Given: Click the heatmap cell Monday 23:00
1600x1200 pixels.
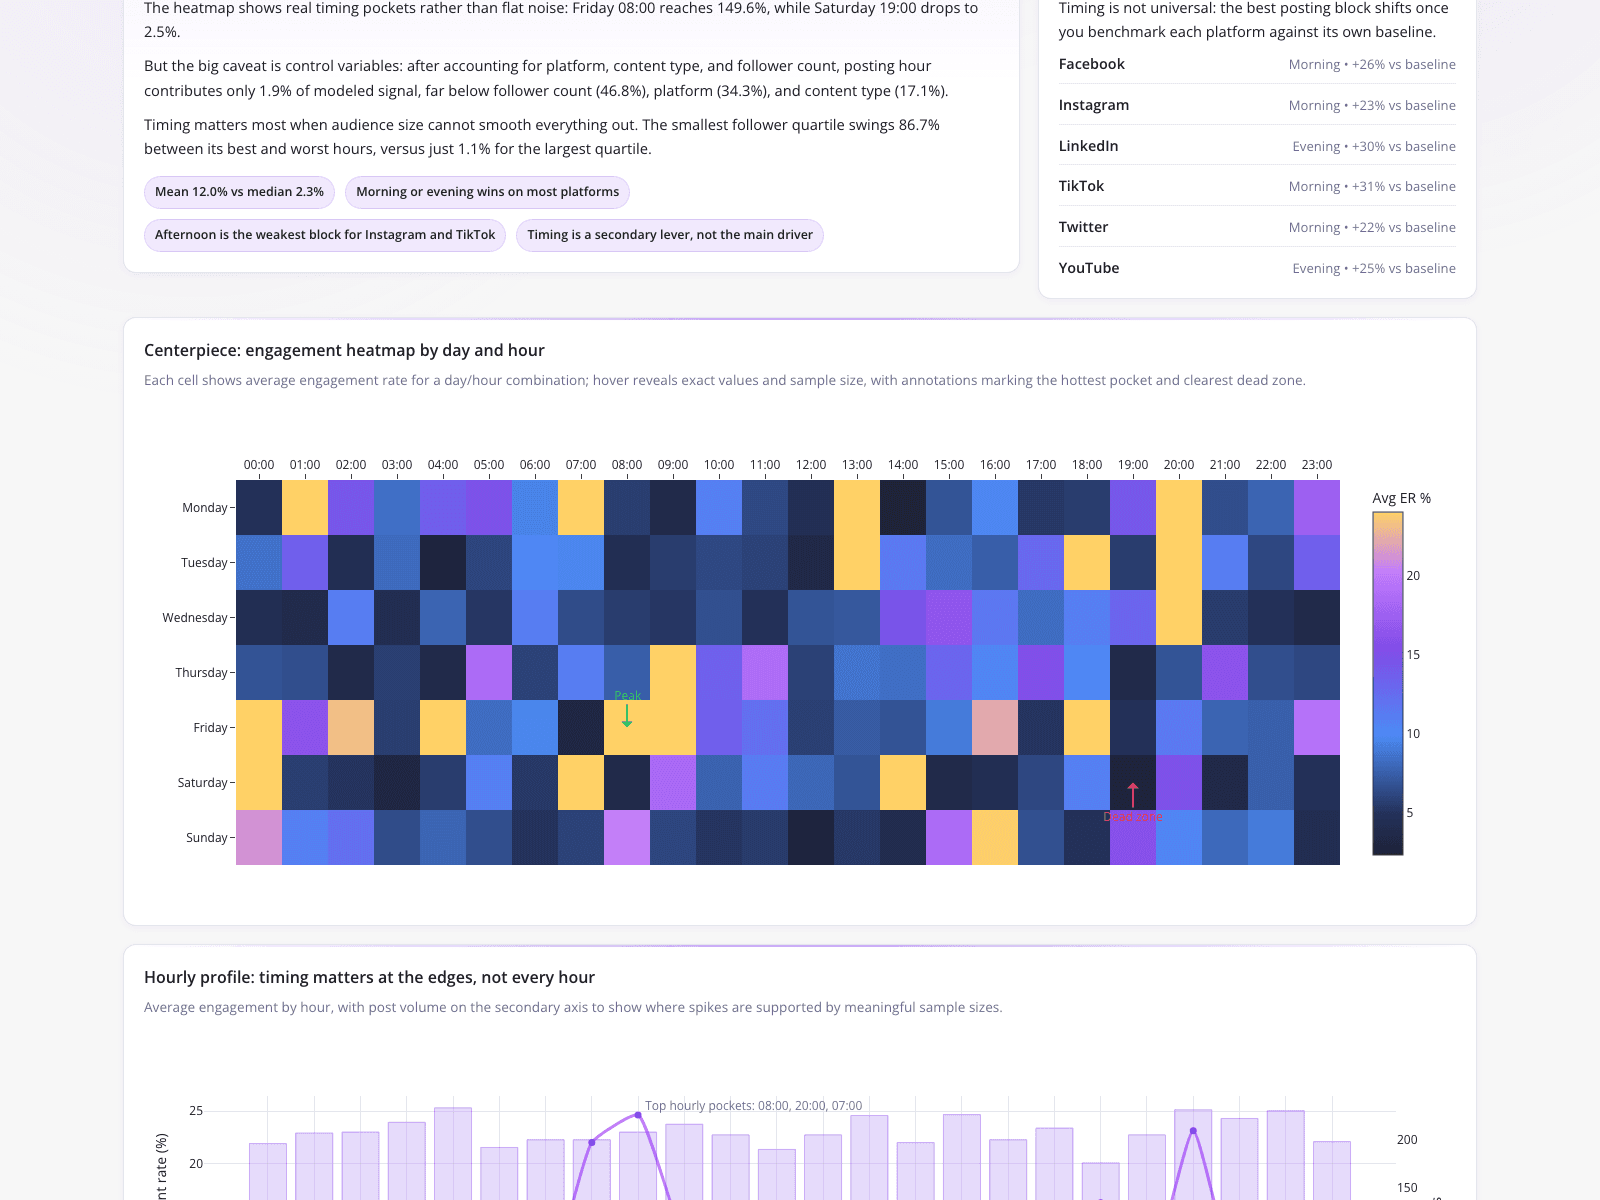Looking at the screenshot, I should coord(1317,507).
